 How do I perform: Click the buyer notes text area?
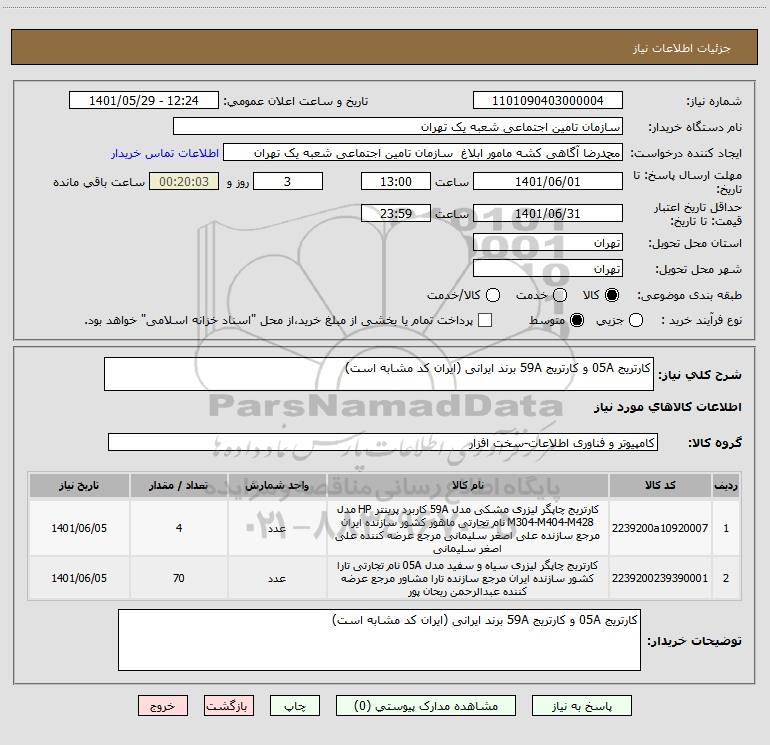point(379,640)
